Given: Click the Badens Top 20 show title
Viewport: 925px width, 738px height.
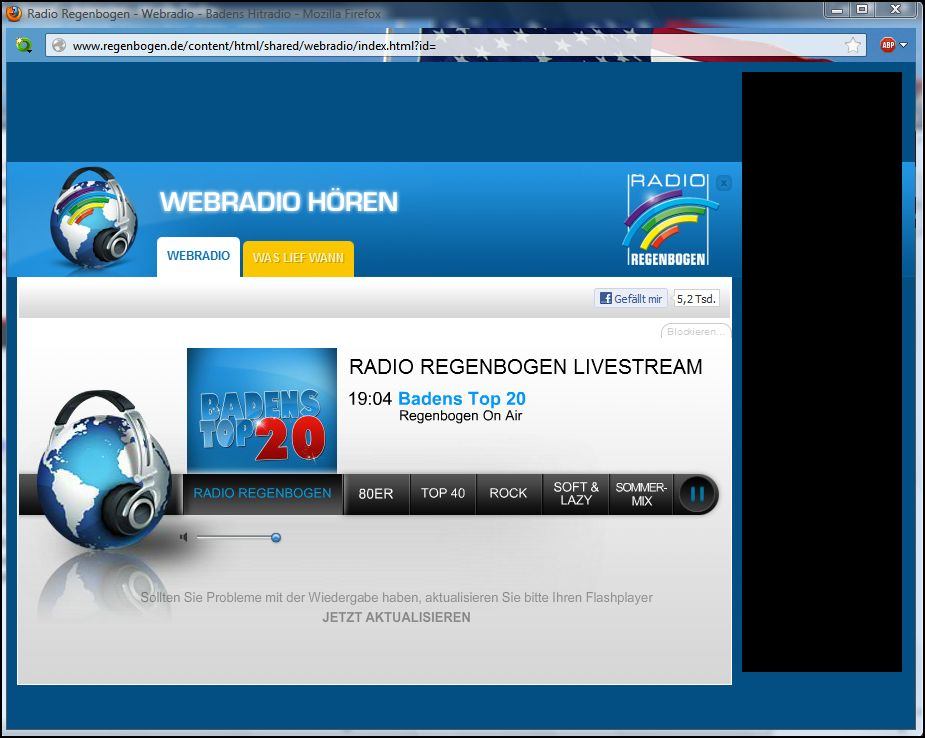Looking at the screenshot, I should point(462,398).
